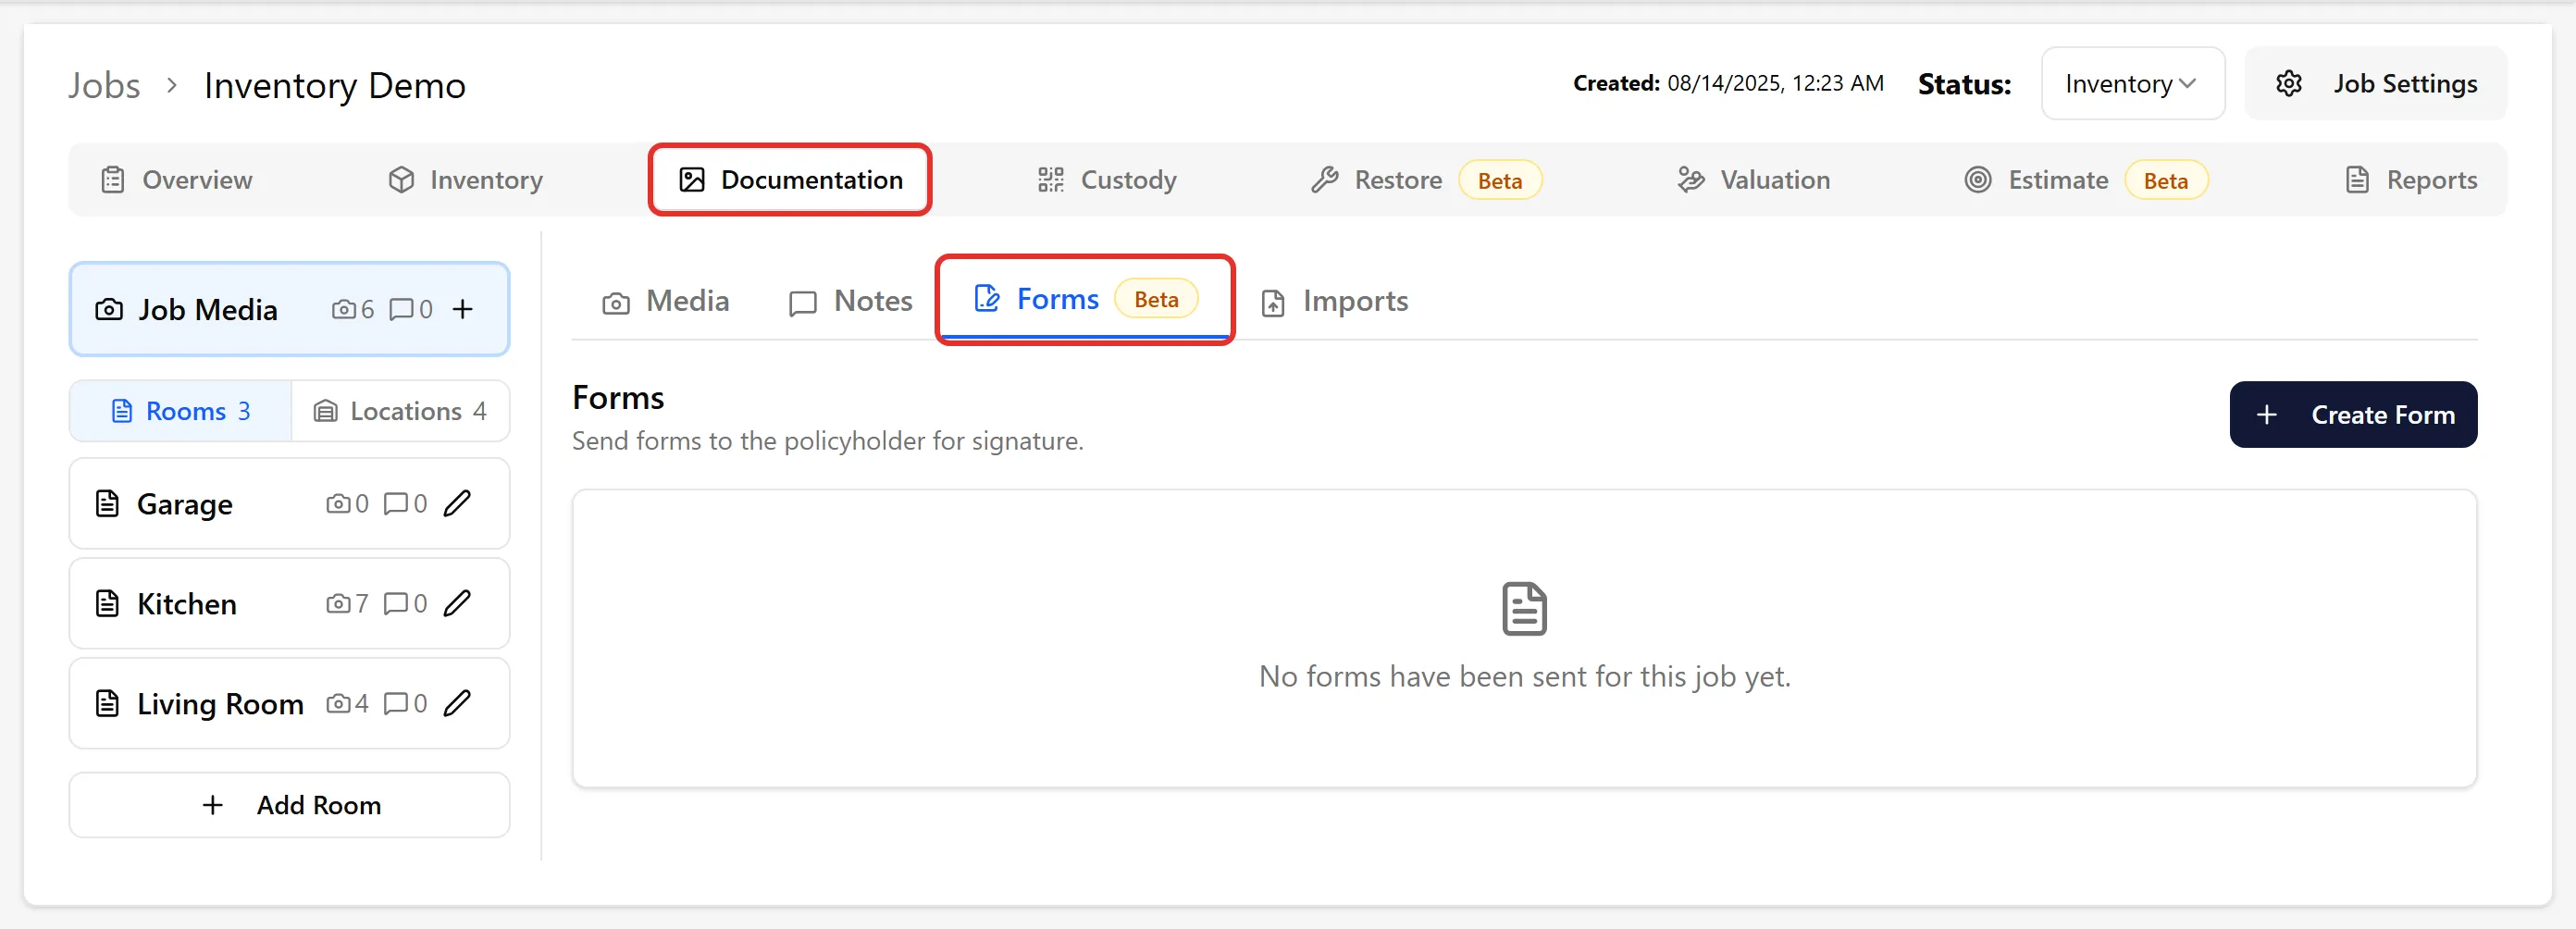This screenshot has height=929, width=2576.
Task: Click the document icon in empty forms panel
Action: pyautogui.click(x=1524, y=608)
